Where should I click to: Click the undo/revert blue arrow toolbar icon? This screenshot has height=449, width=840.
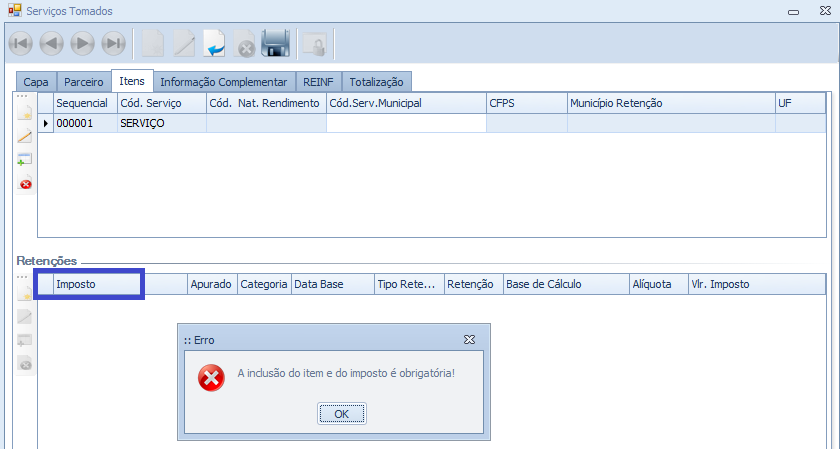[215, 43]
